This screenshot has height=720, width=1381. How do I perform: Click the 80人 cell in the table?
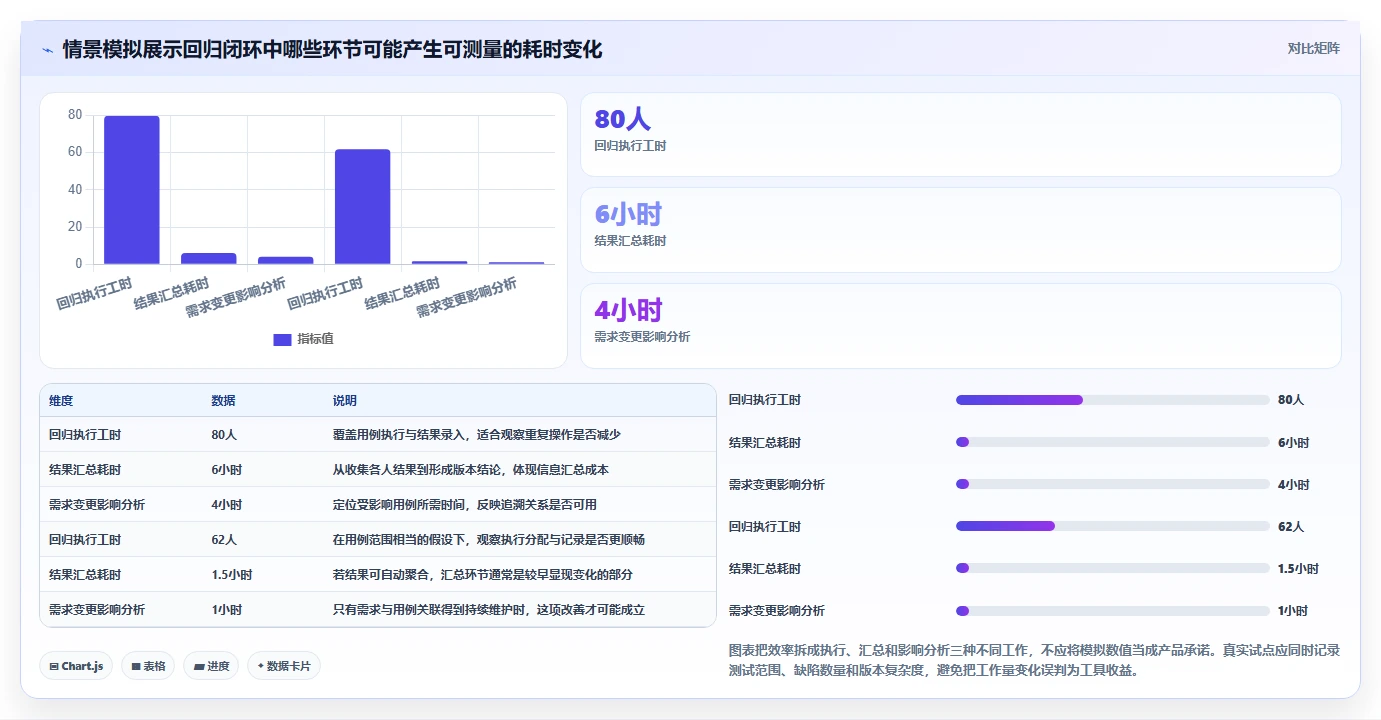pos(224,435)
